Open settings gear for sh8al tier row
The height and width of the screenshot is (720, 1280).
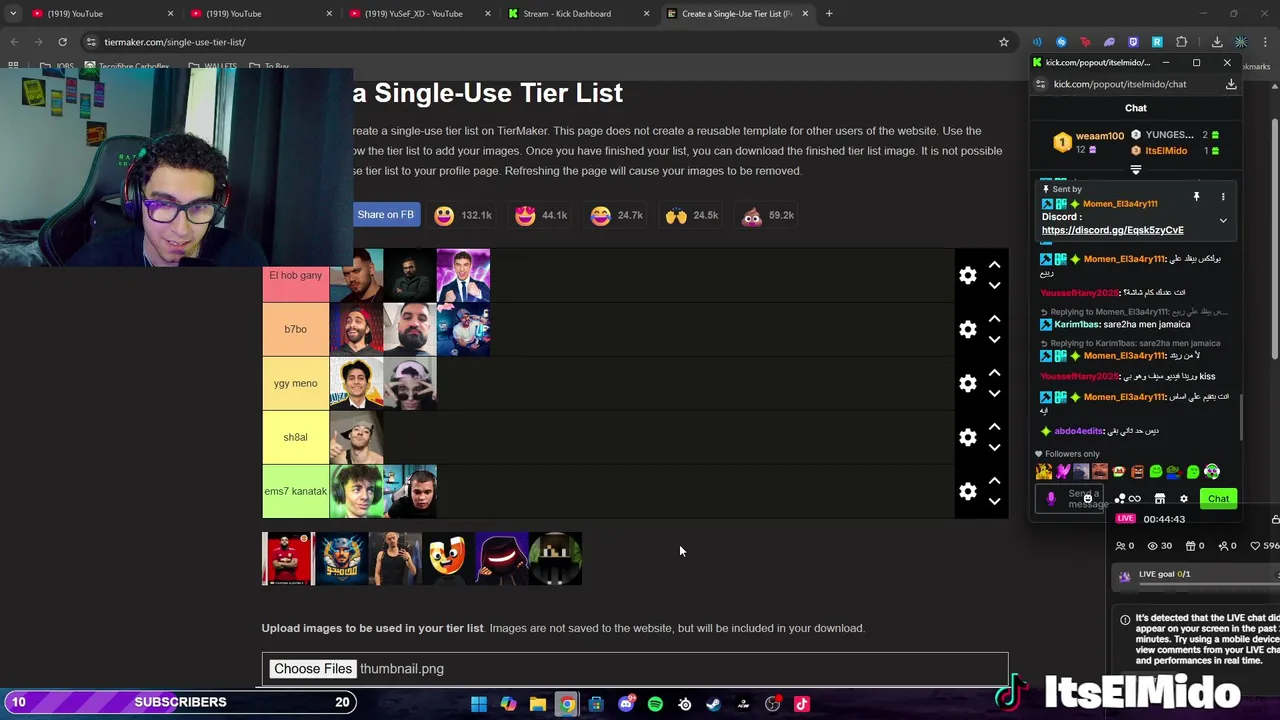pyautogui.click(x=967, y=437)
